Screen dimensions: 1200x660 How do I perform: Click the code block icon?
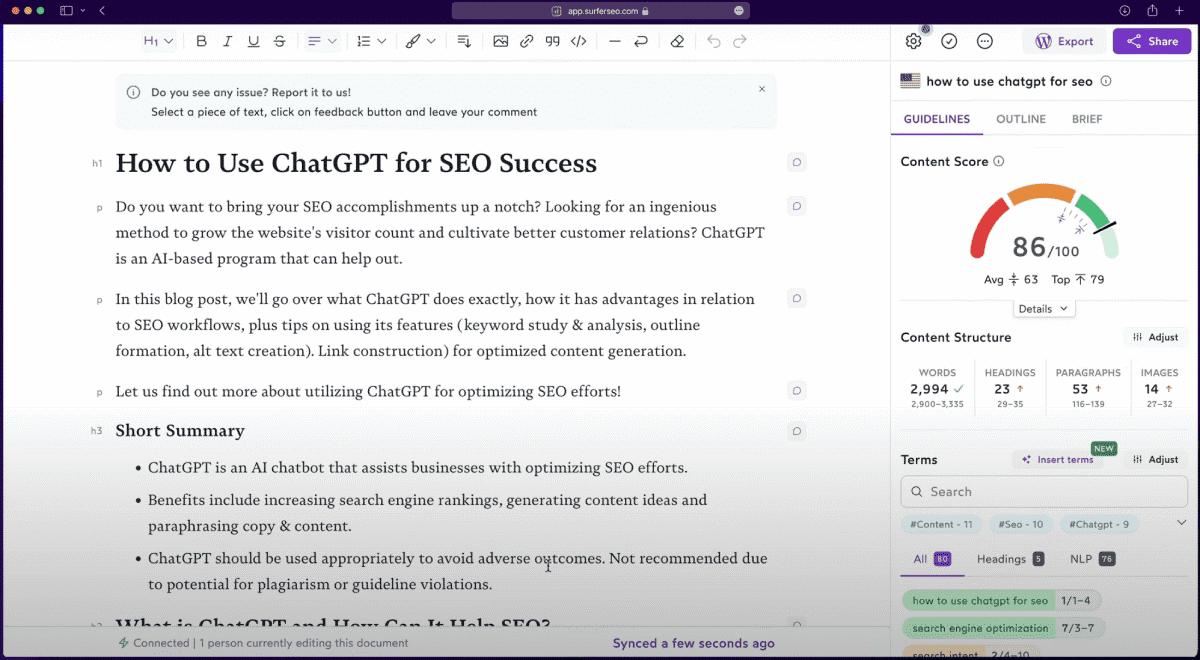pos(578,41)
